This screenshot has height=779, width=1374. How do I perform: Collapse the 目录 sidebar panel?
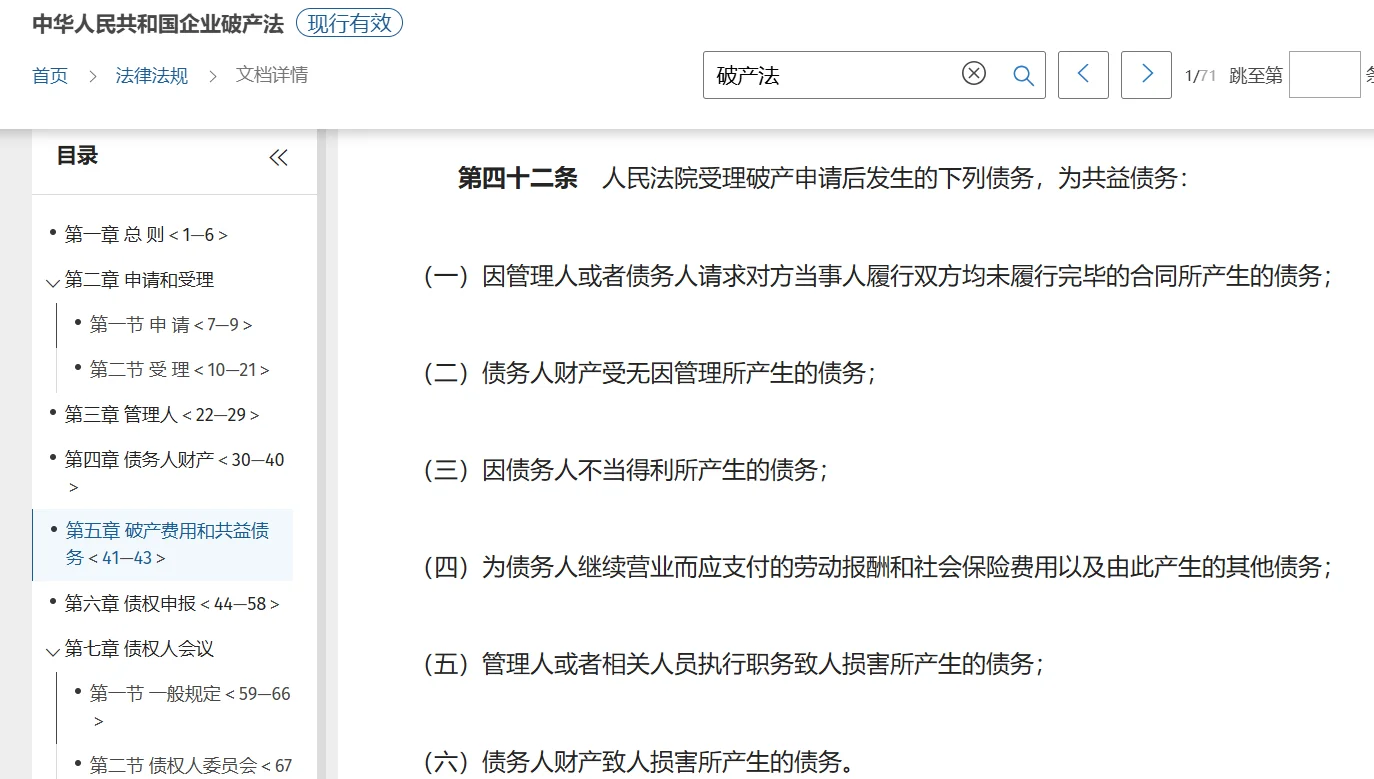[x=278, y=157]
